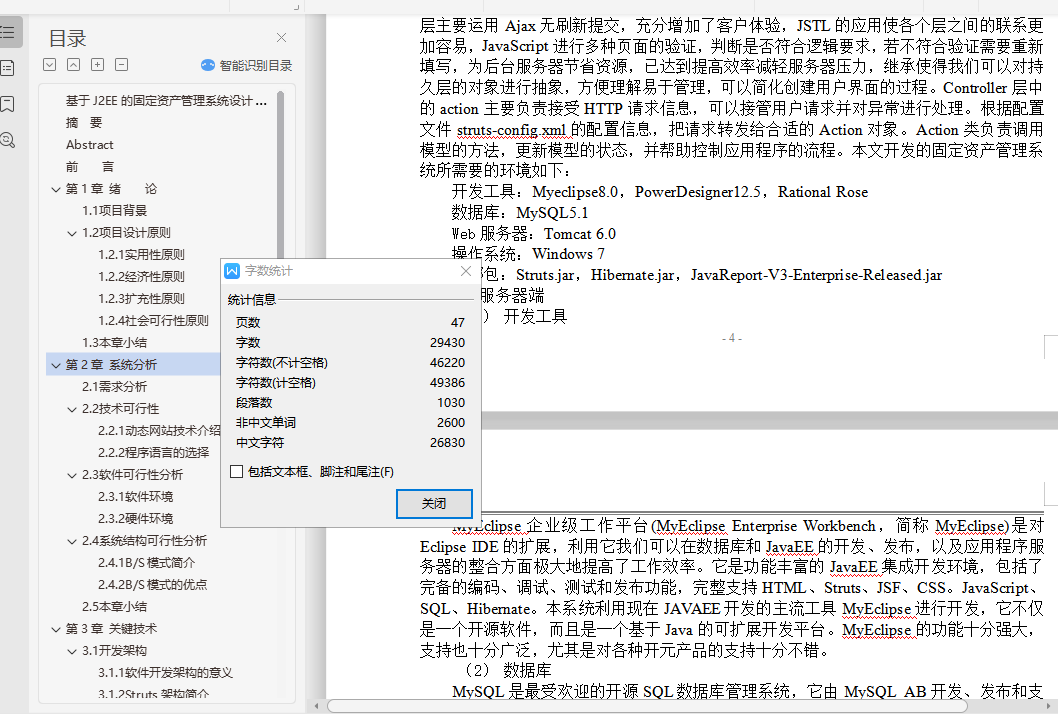Collapse the 第2章 系统分析 node
Image resolution: width=1058 pixels, height=714 pixels.
click(56, 365)
